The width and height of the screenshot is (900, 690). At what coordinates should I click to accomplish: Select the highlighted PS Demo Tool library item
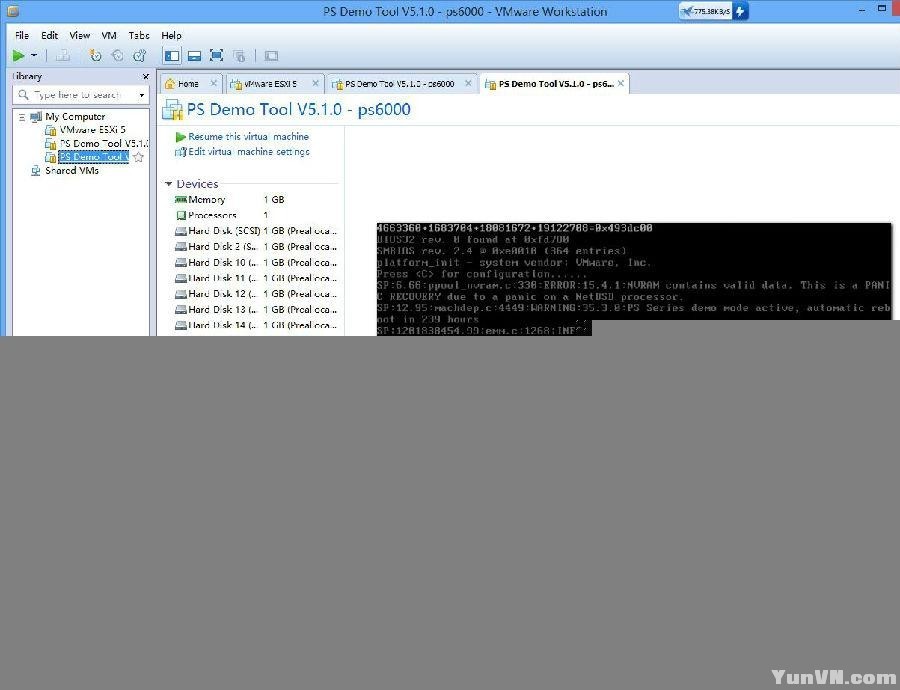(94, 157)
